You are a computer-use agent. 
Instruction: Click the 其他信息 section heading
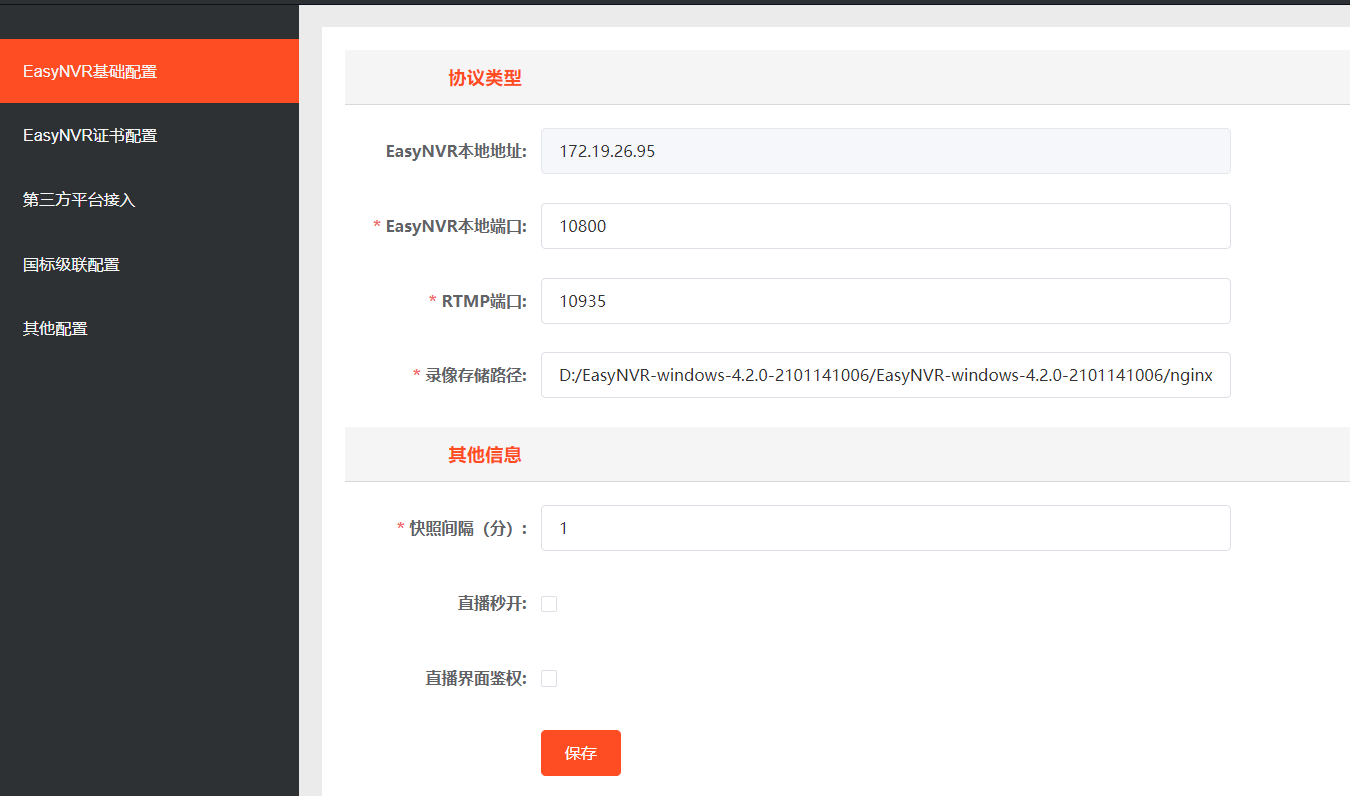point(485,455)
